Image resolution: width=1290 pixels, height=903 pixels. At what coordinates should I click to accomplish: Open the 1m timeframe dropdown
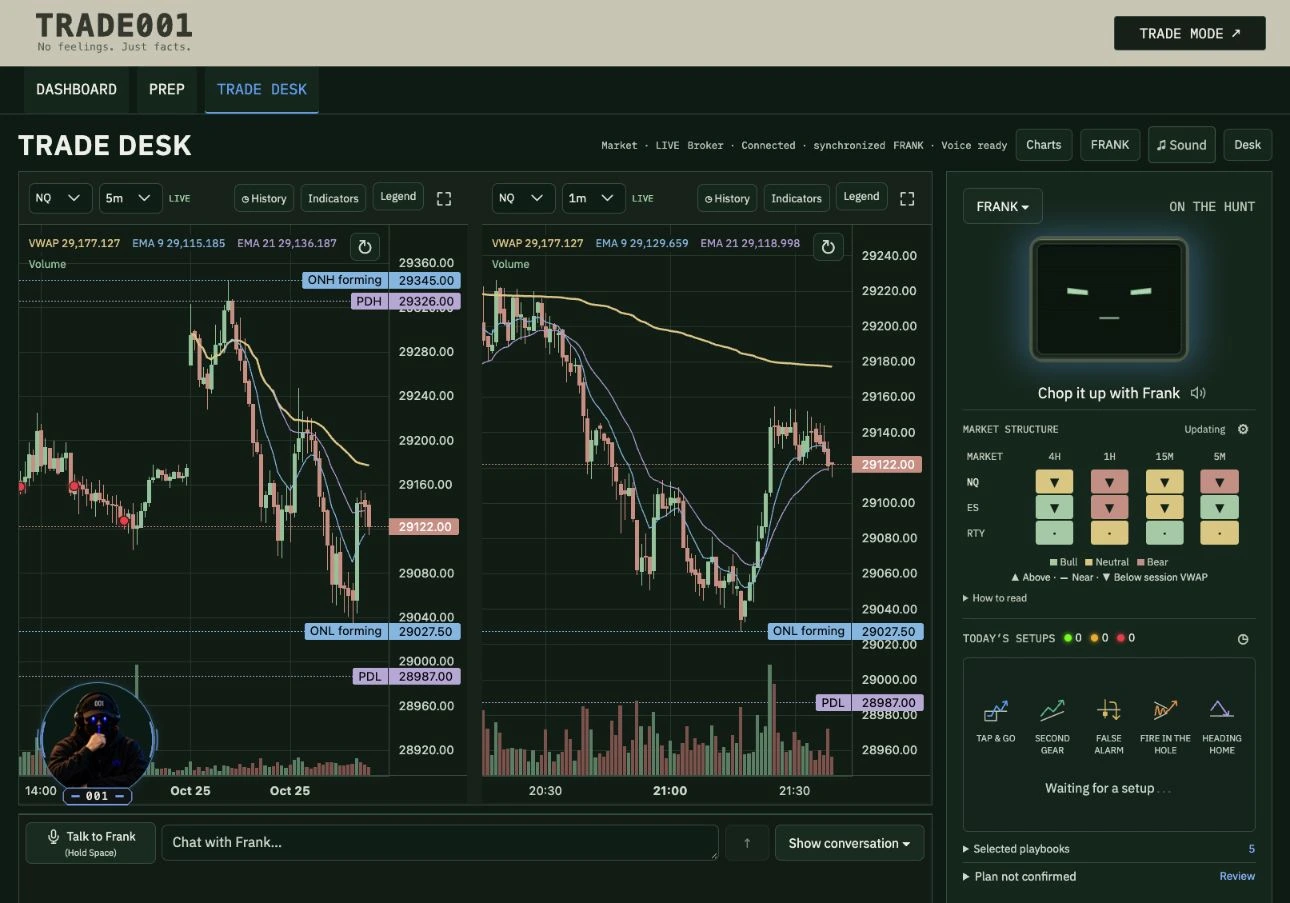593,198
